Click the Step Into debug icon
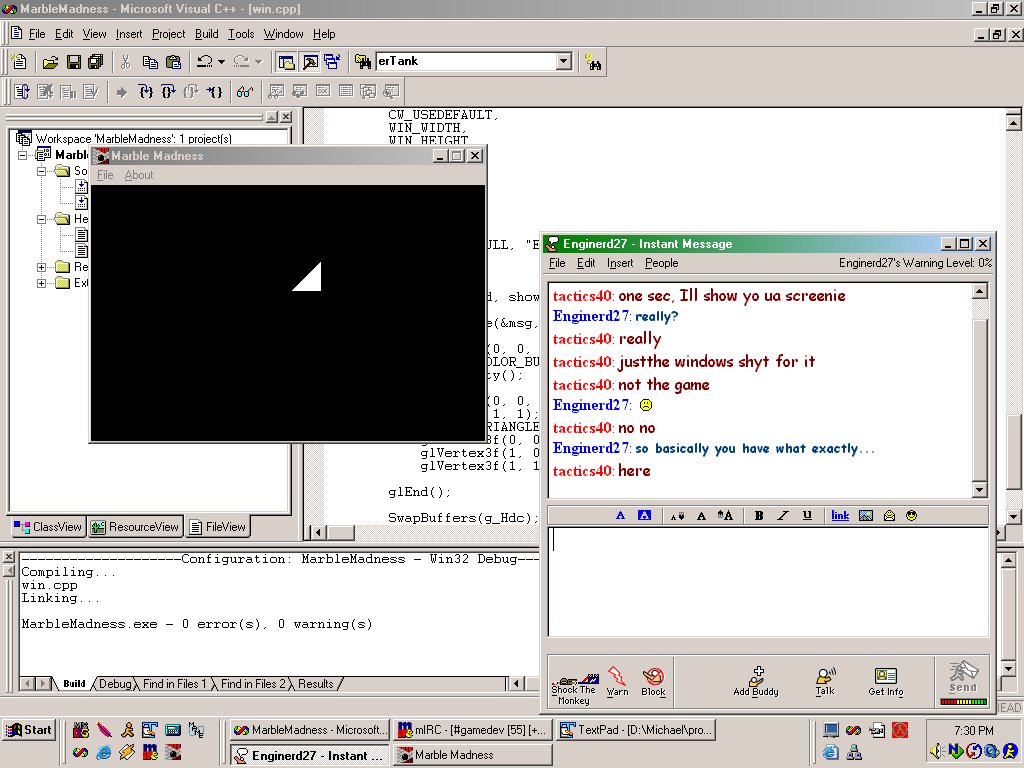This screenshot has height=768, width=1024. 146,91
